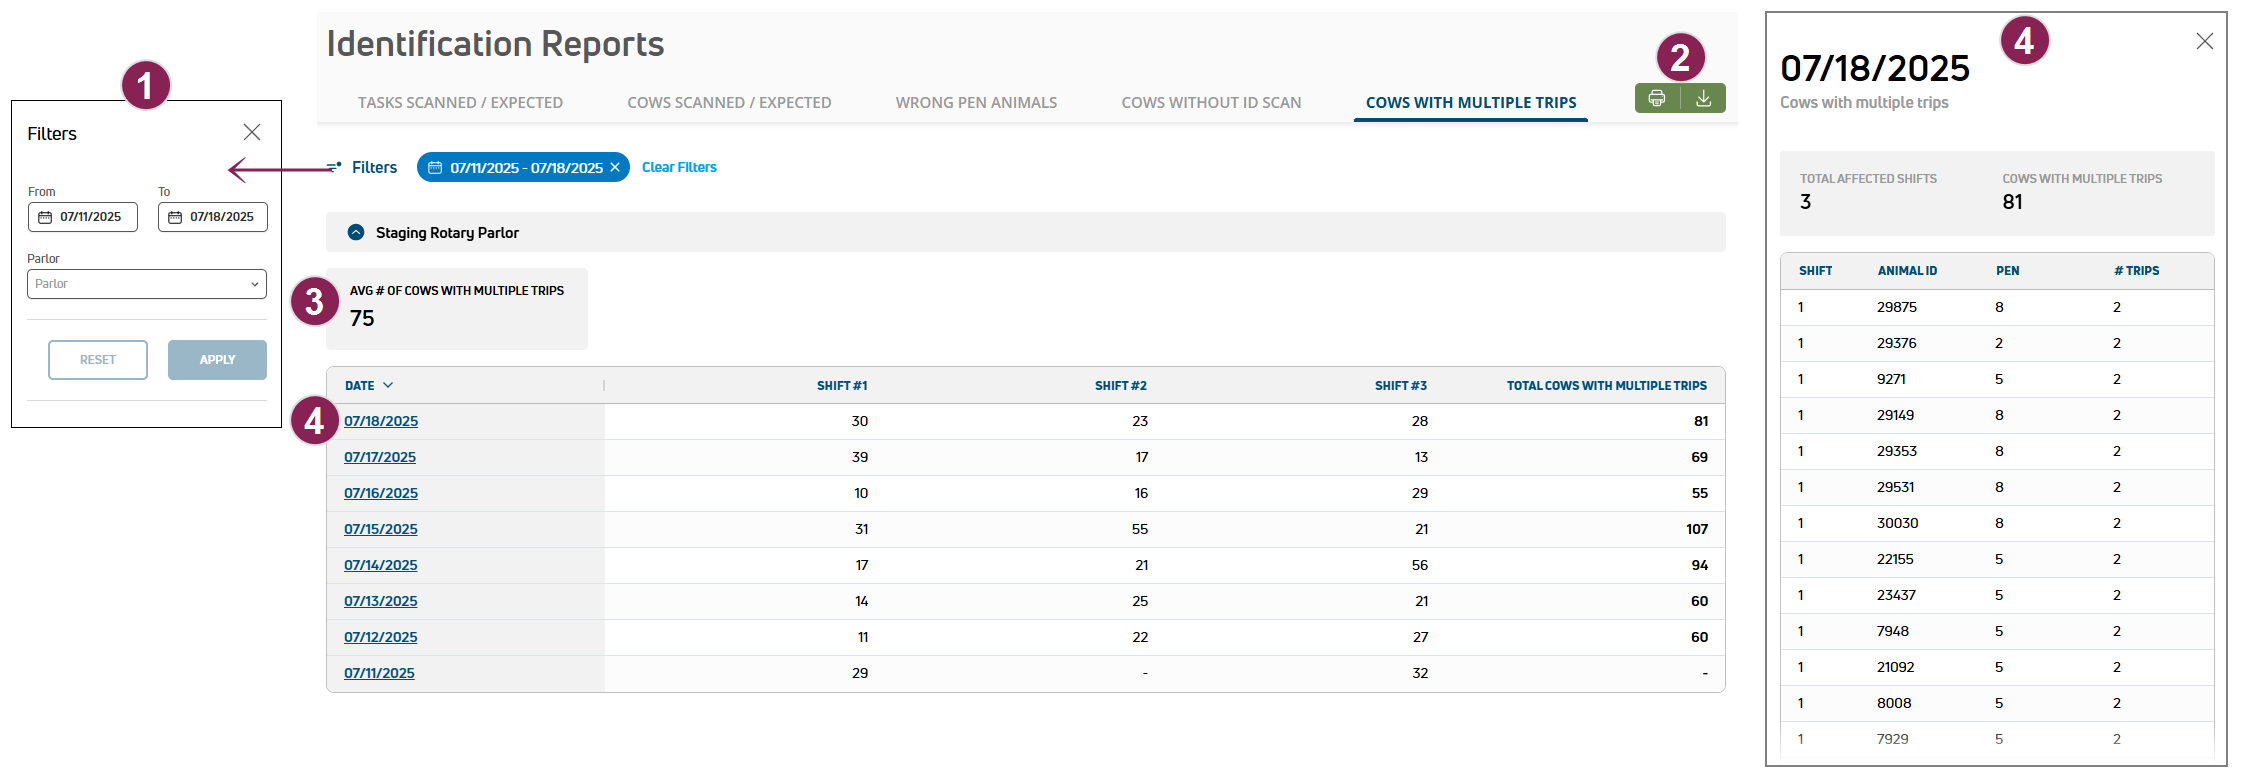
Task: Close the Filters panel
Action: pos(252,132)
